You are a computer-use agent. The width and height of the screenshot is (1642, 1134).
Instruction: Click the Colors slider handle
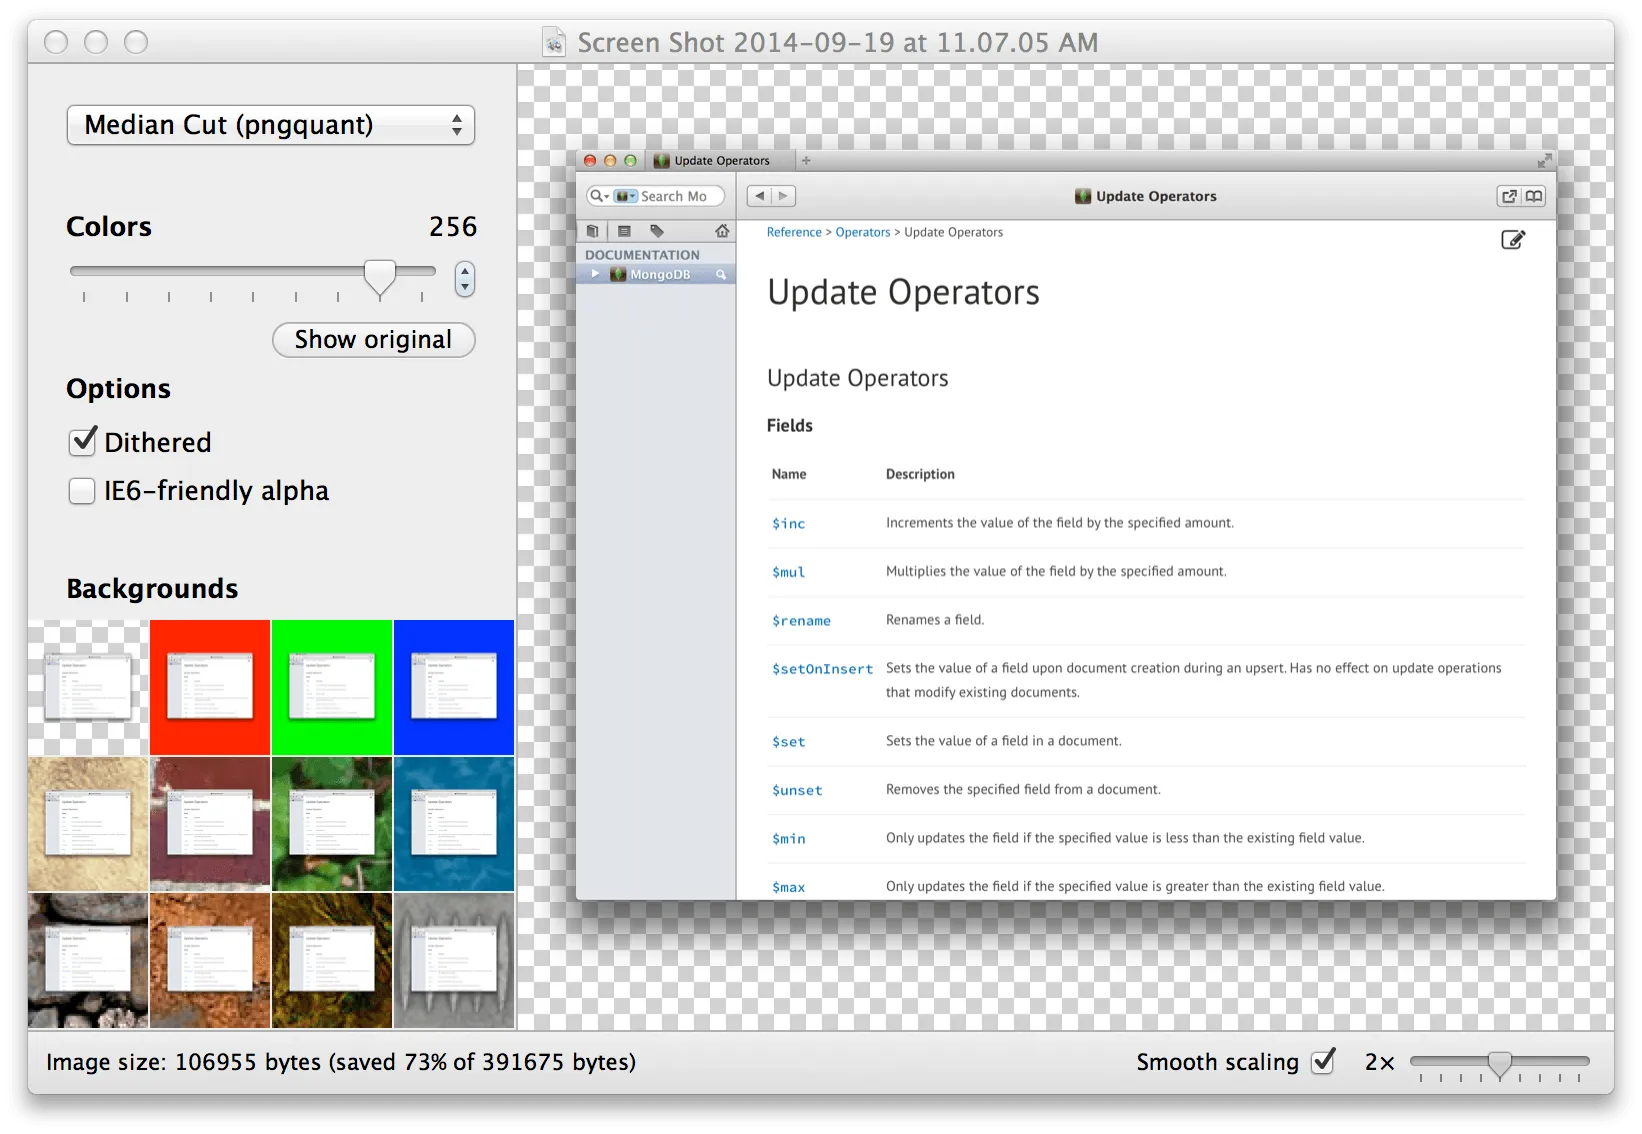[x=380, y=275]
